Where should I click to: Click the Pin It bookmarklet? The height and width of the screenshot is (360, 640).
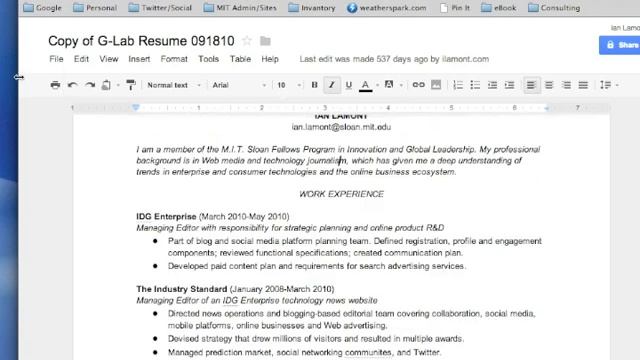click(x=455, y=7)
